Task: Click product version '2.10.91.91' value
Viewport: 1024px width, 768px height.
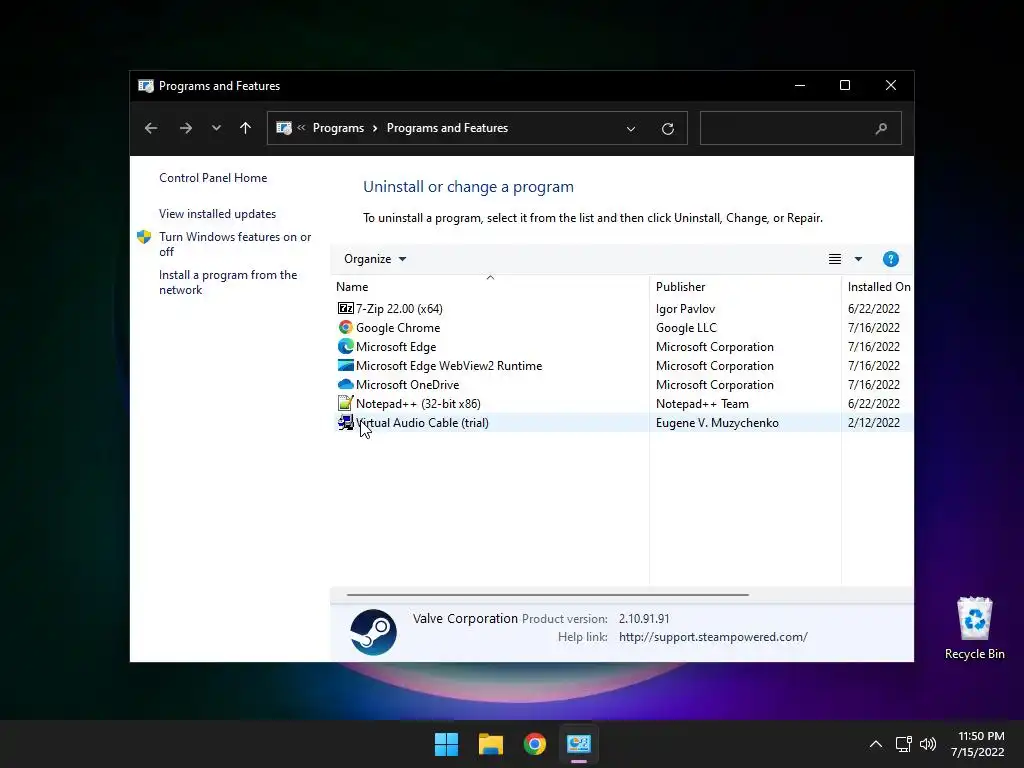Action: [x=644, y=618]
